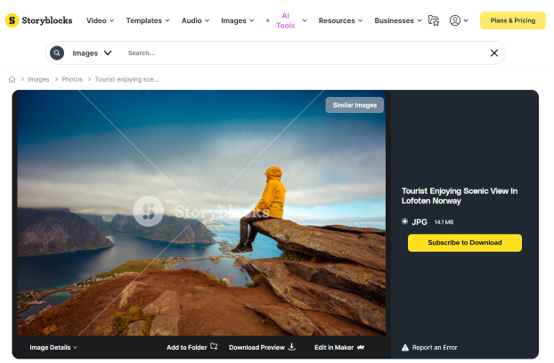The width and height of the screenshot is (554, 363).
Task: Open the AI Tools menu item
Action: (x=285, y=21)
